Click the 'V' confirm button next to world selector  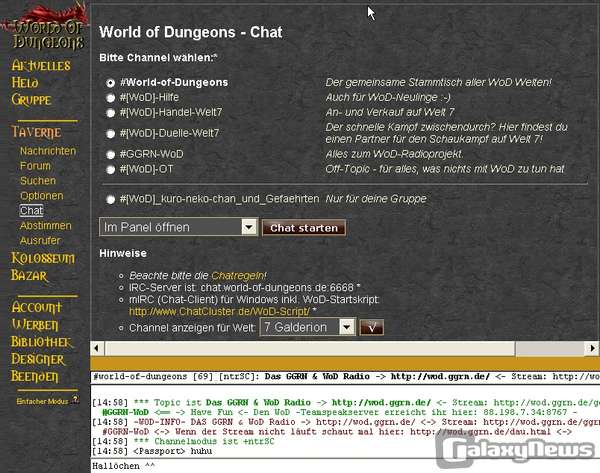tap(371, 328)
